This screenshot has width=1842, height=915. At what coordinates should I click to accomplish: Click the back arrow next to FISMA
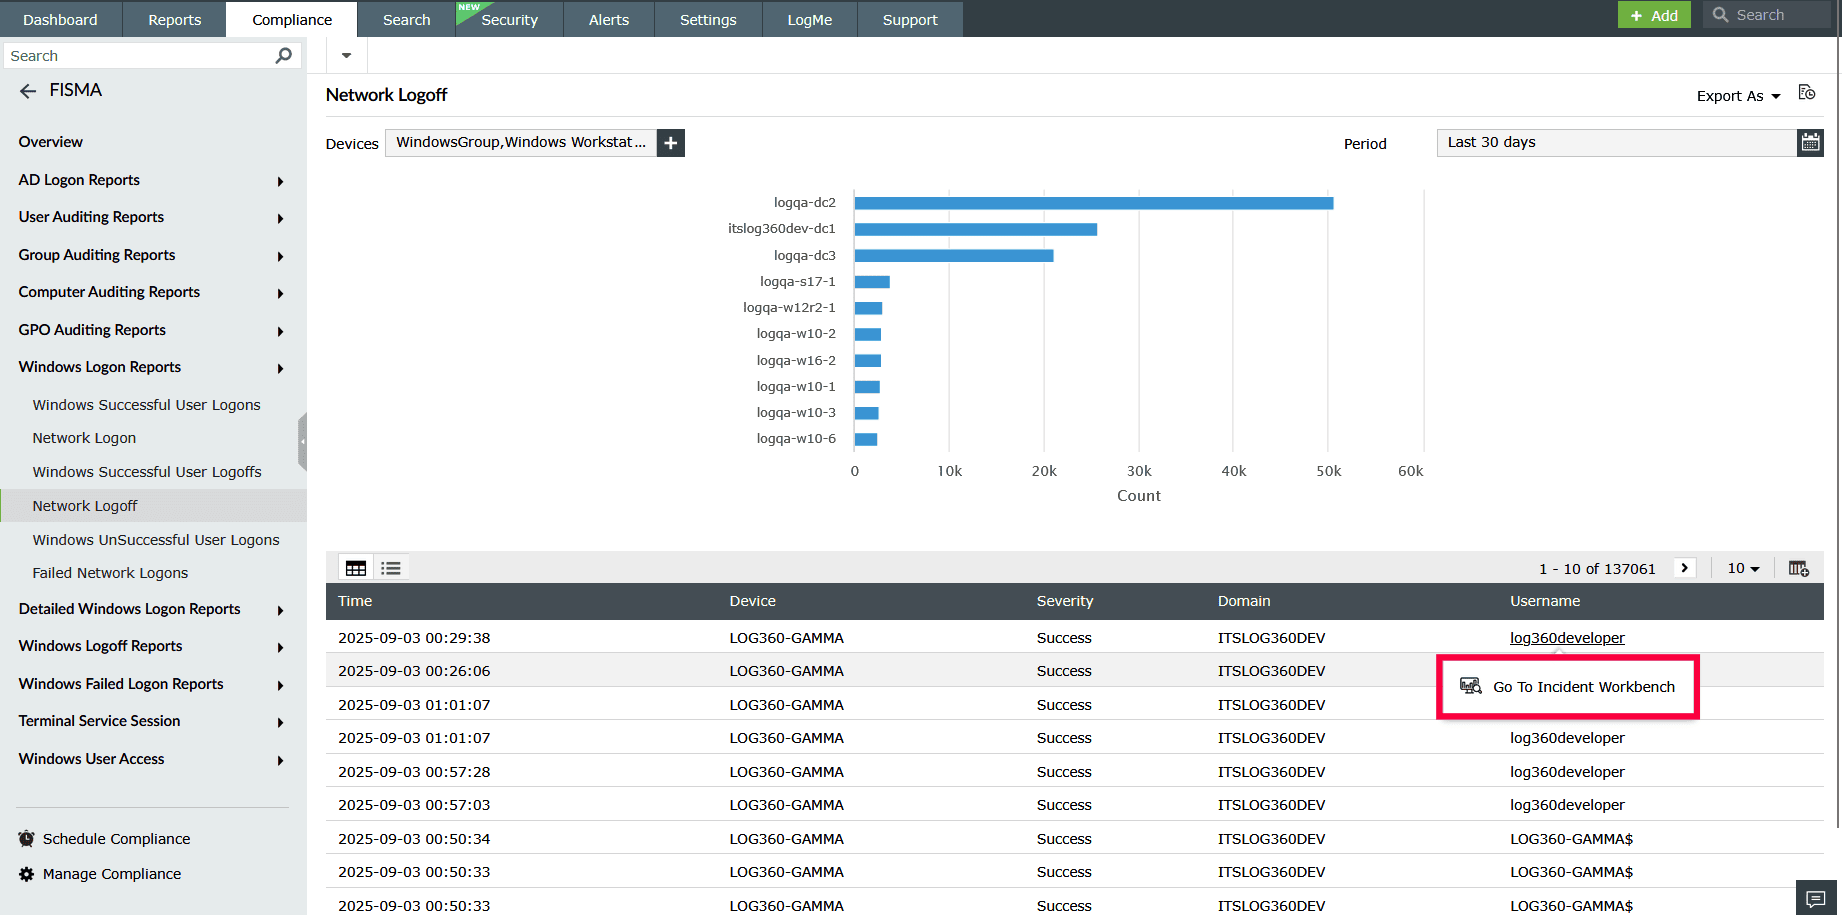(28, 91)
